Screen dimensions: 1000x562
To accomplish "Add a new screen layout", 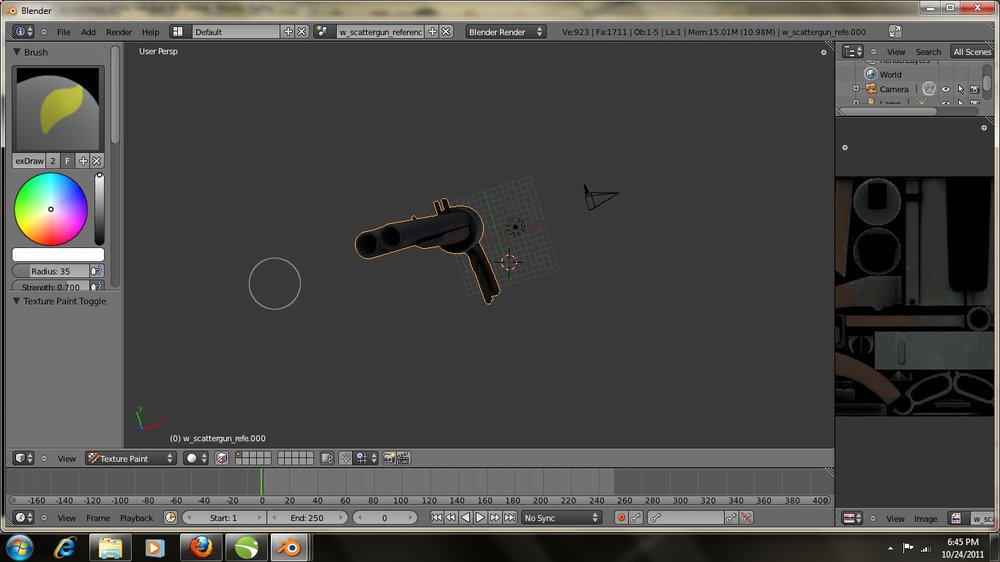I will click(x=288, y=32).
